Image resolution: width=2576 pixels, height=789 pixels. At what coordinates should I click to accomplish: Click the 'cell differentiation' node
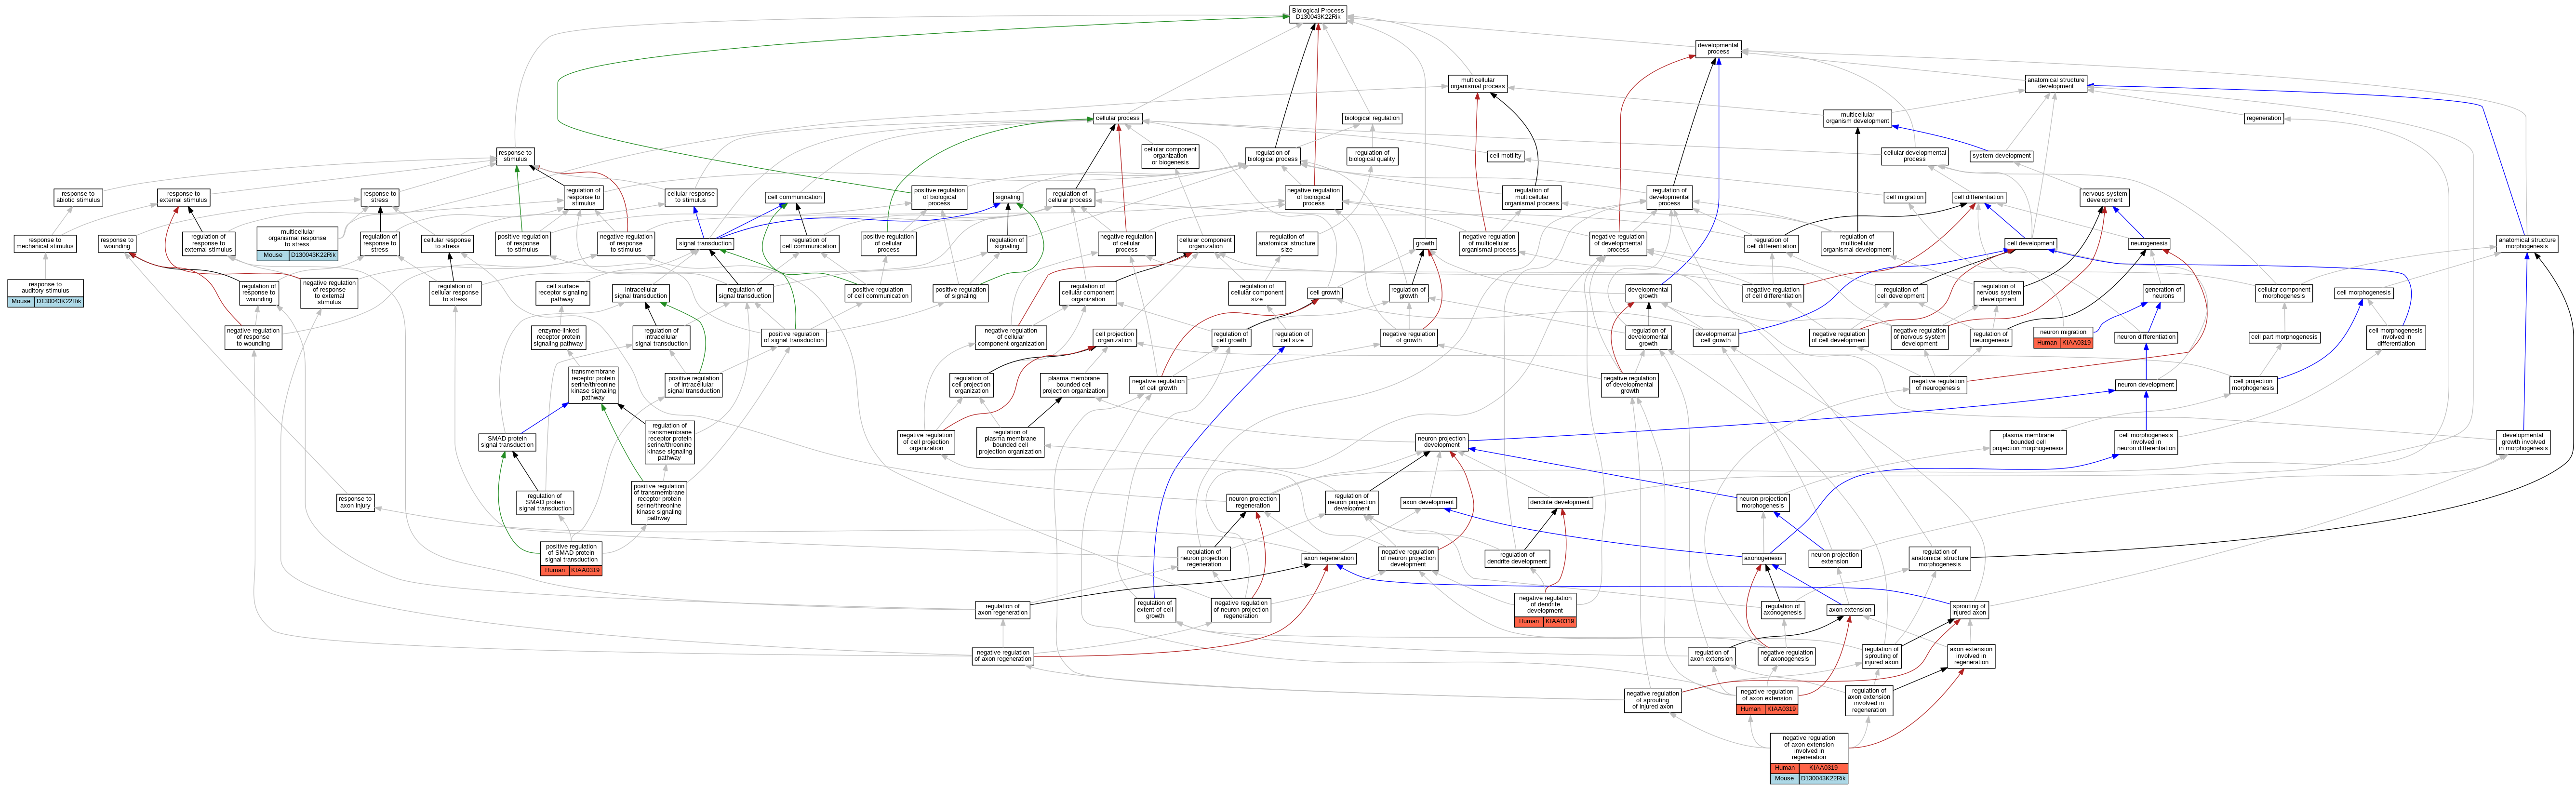pos(1979,197)
